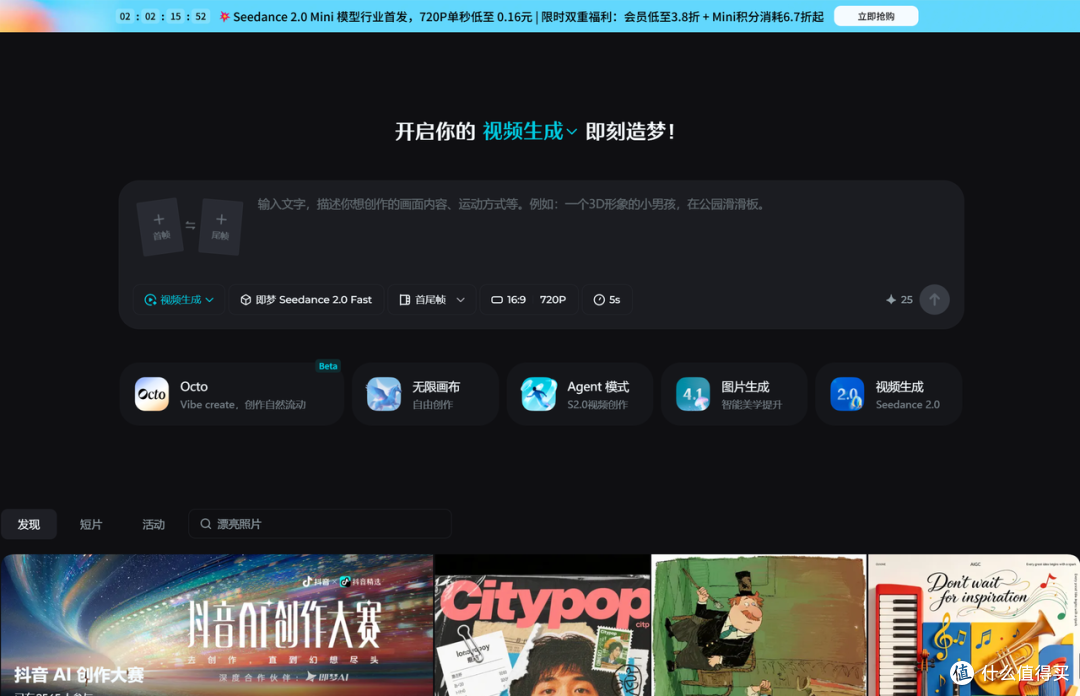Click the search magnifier icon
This screenshot has width=1080, height=696.
205,524
